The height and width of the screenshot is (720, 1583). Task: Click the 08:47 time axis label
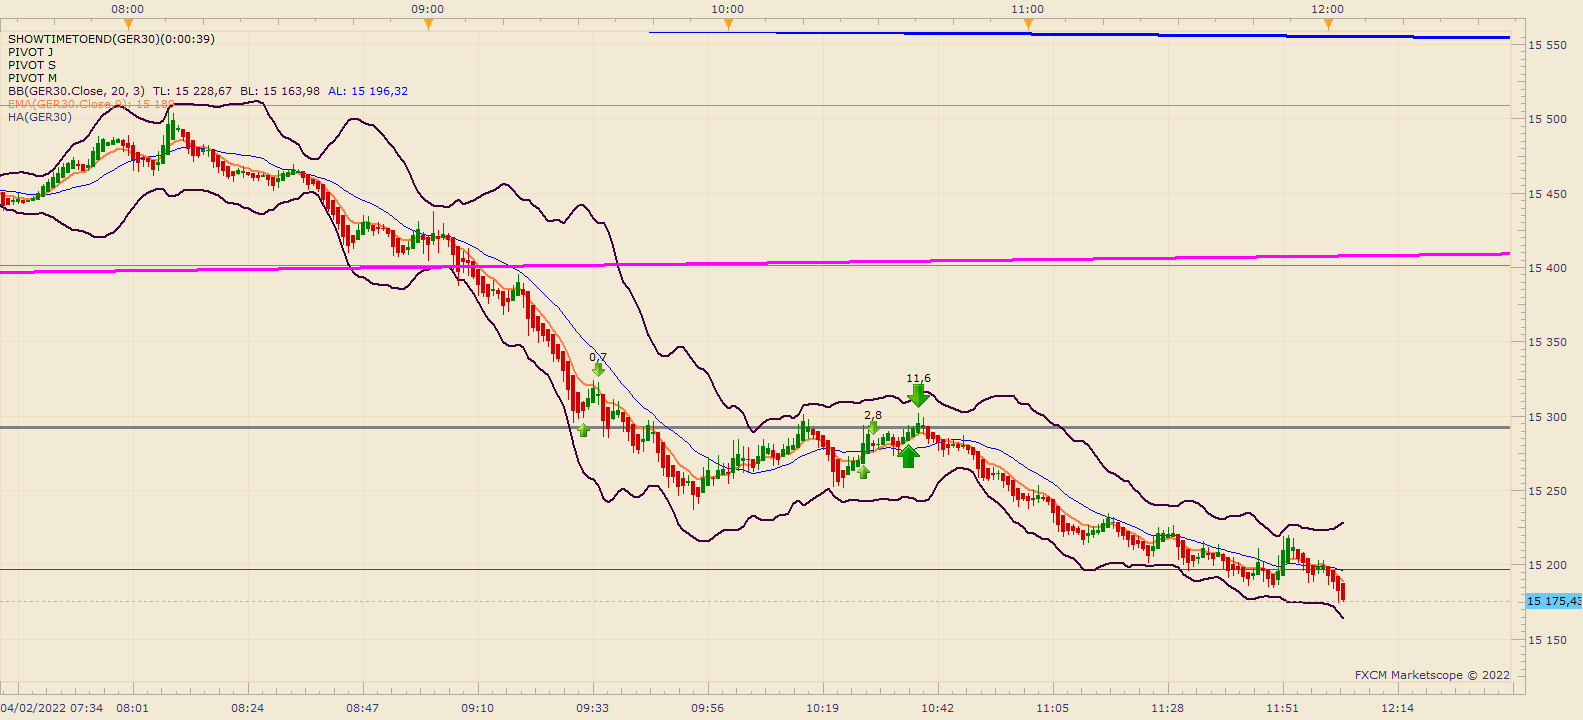point(363,708)
